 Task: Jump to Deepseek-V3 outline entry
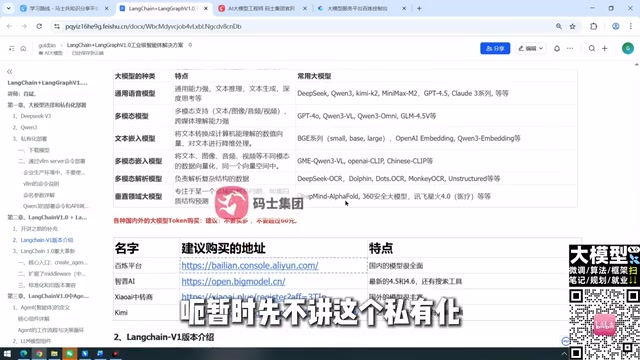[32, 116]
